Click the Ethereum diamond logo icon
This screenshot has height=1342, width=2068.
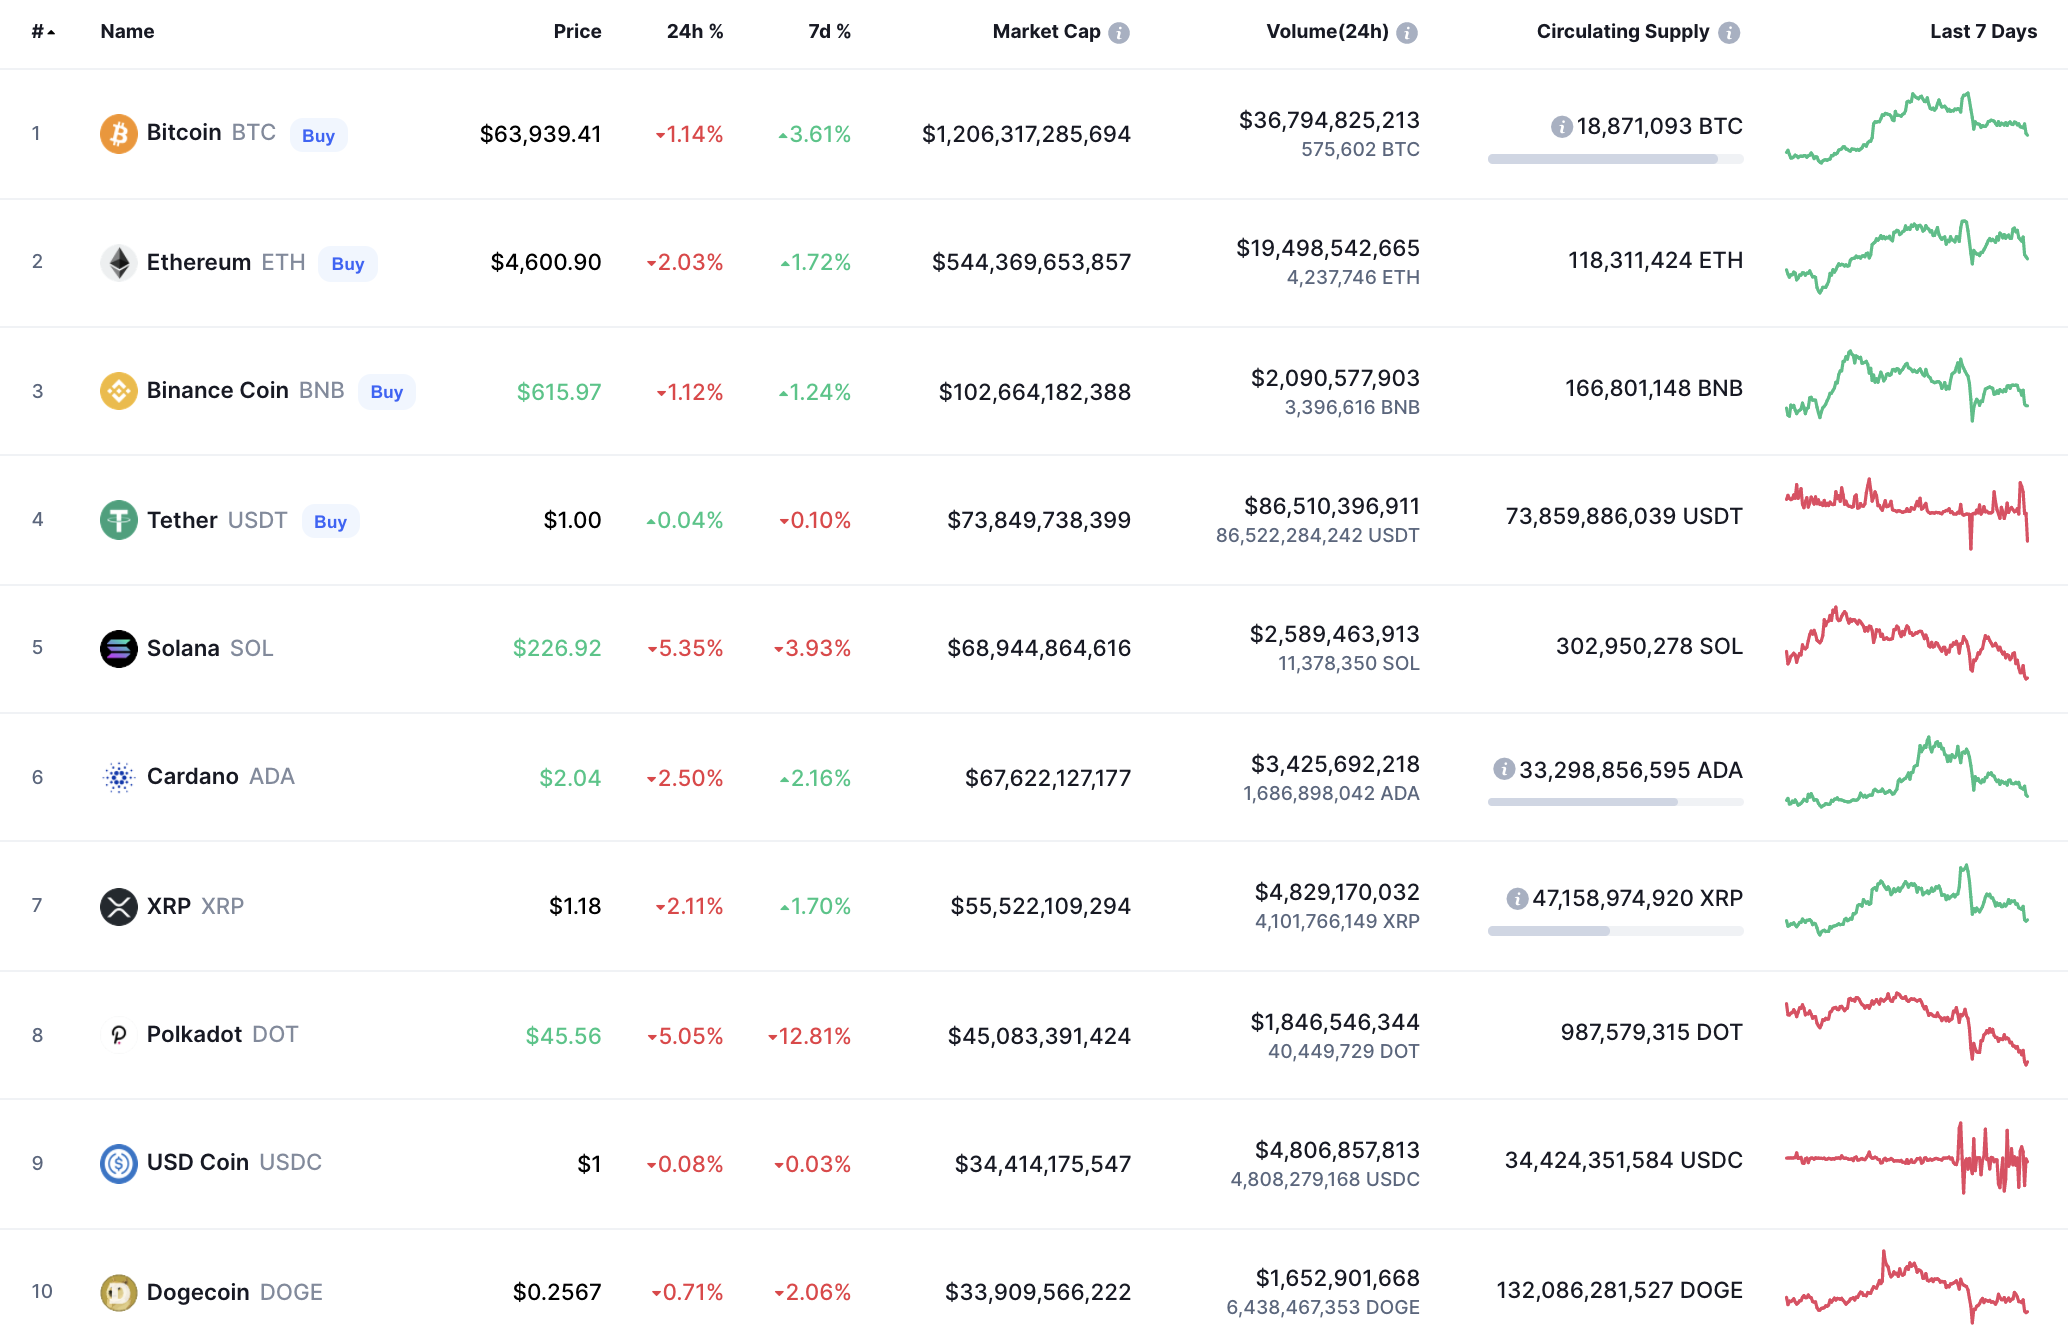(x=118, y=262)
